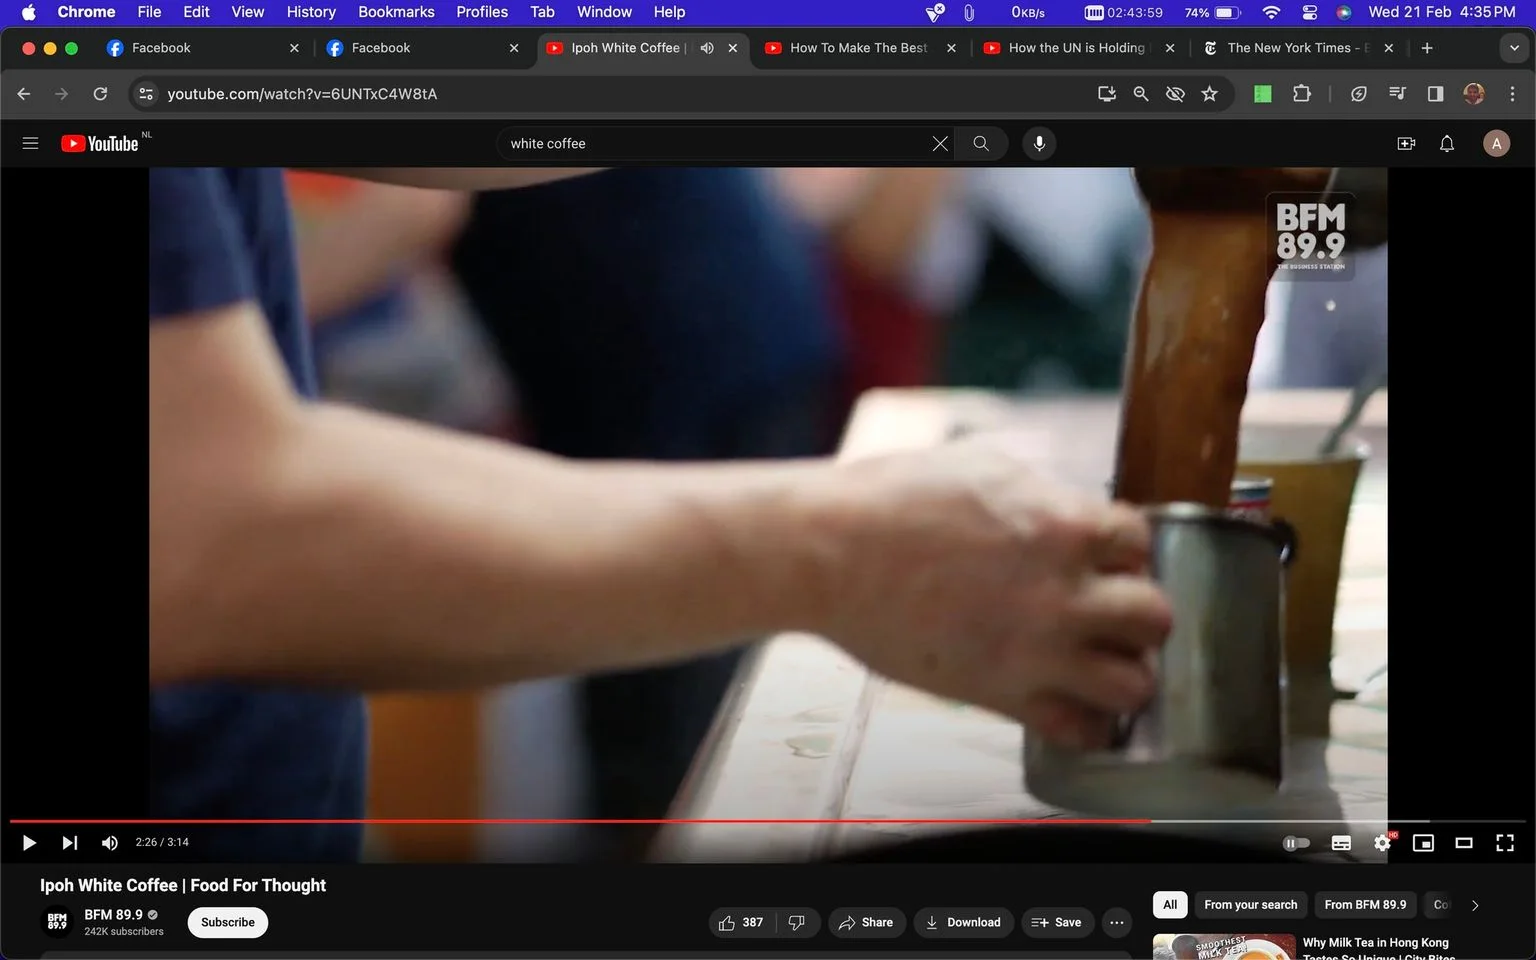Toggle the autoplay switch
Screen dimensions: 1536x960
pyautogui.click(x=1296, y=843)
